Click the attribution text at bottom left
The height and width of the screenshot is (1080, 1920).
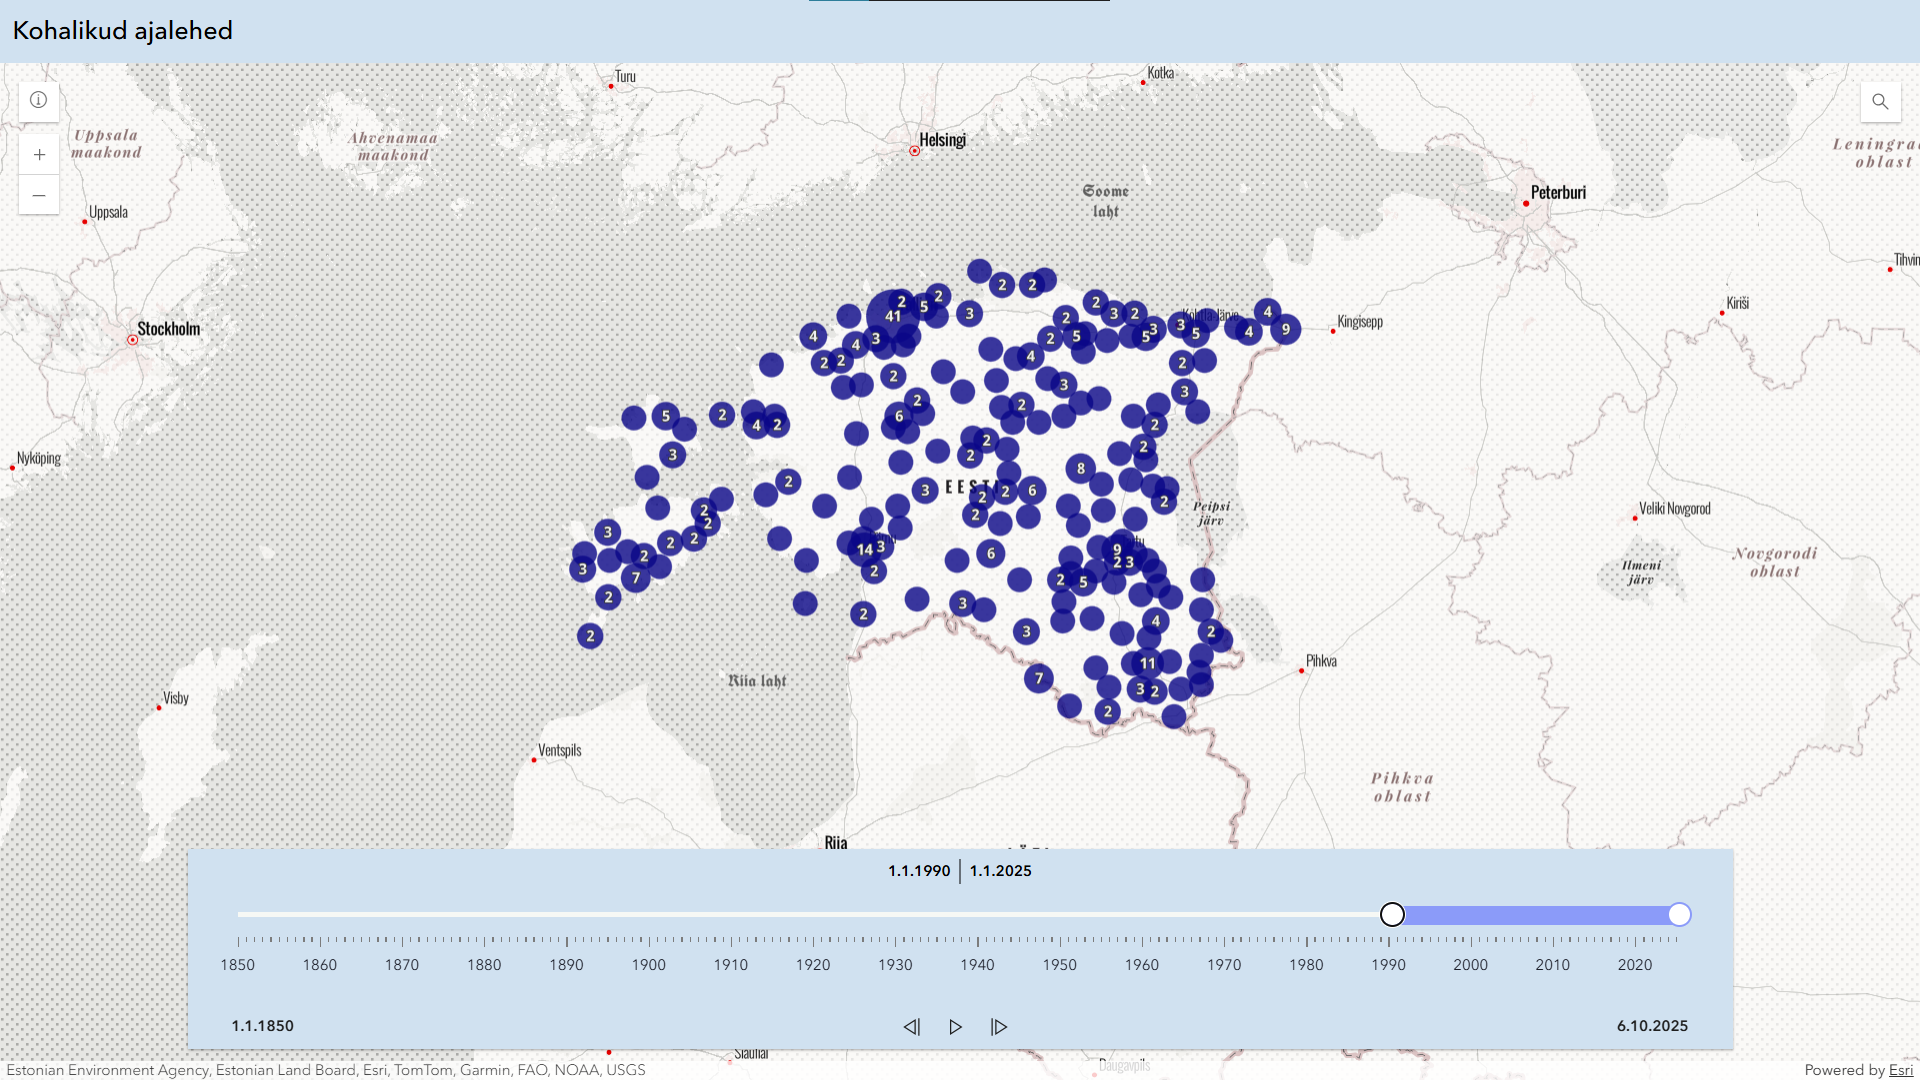[325, 1070]
